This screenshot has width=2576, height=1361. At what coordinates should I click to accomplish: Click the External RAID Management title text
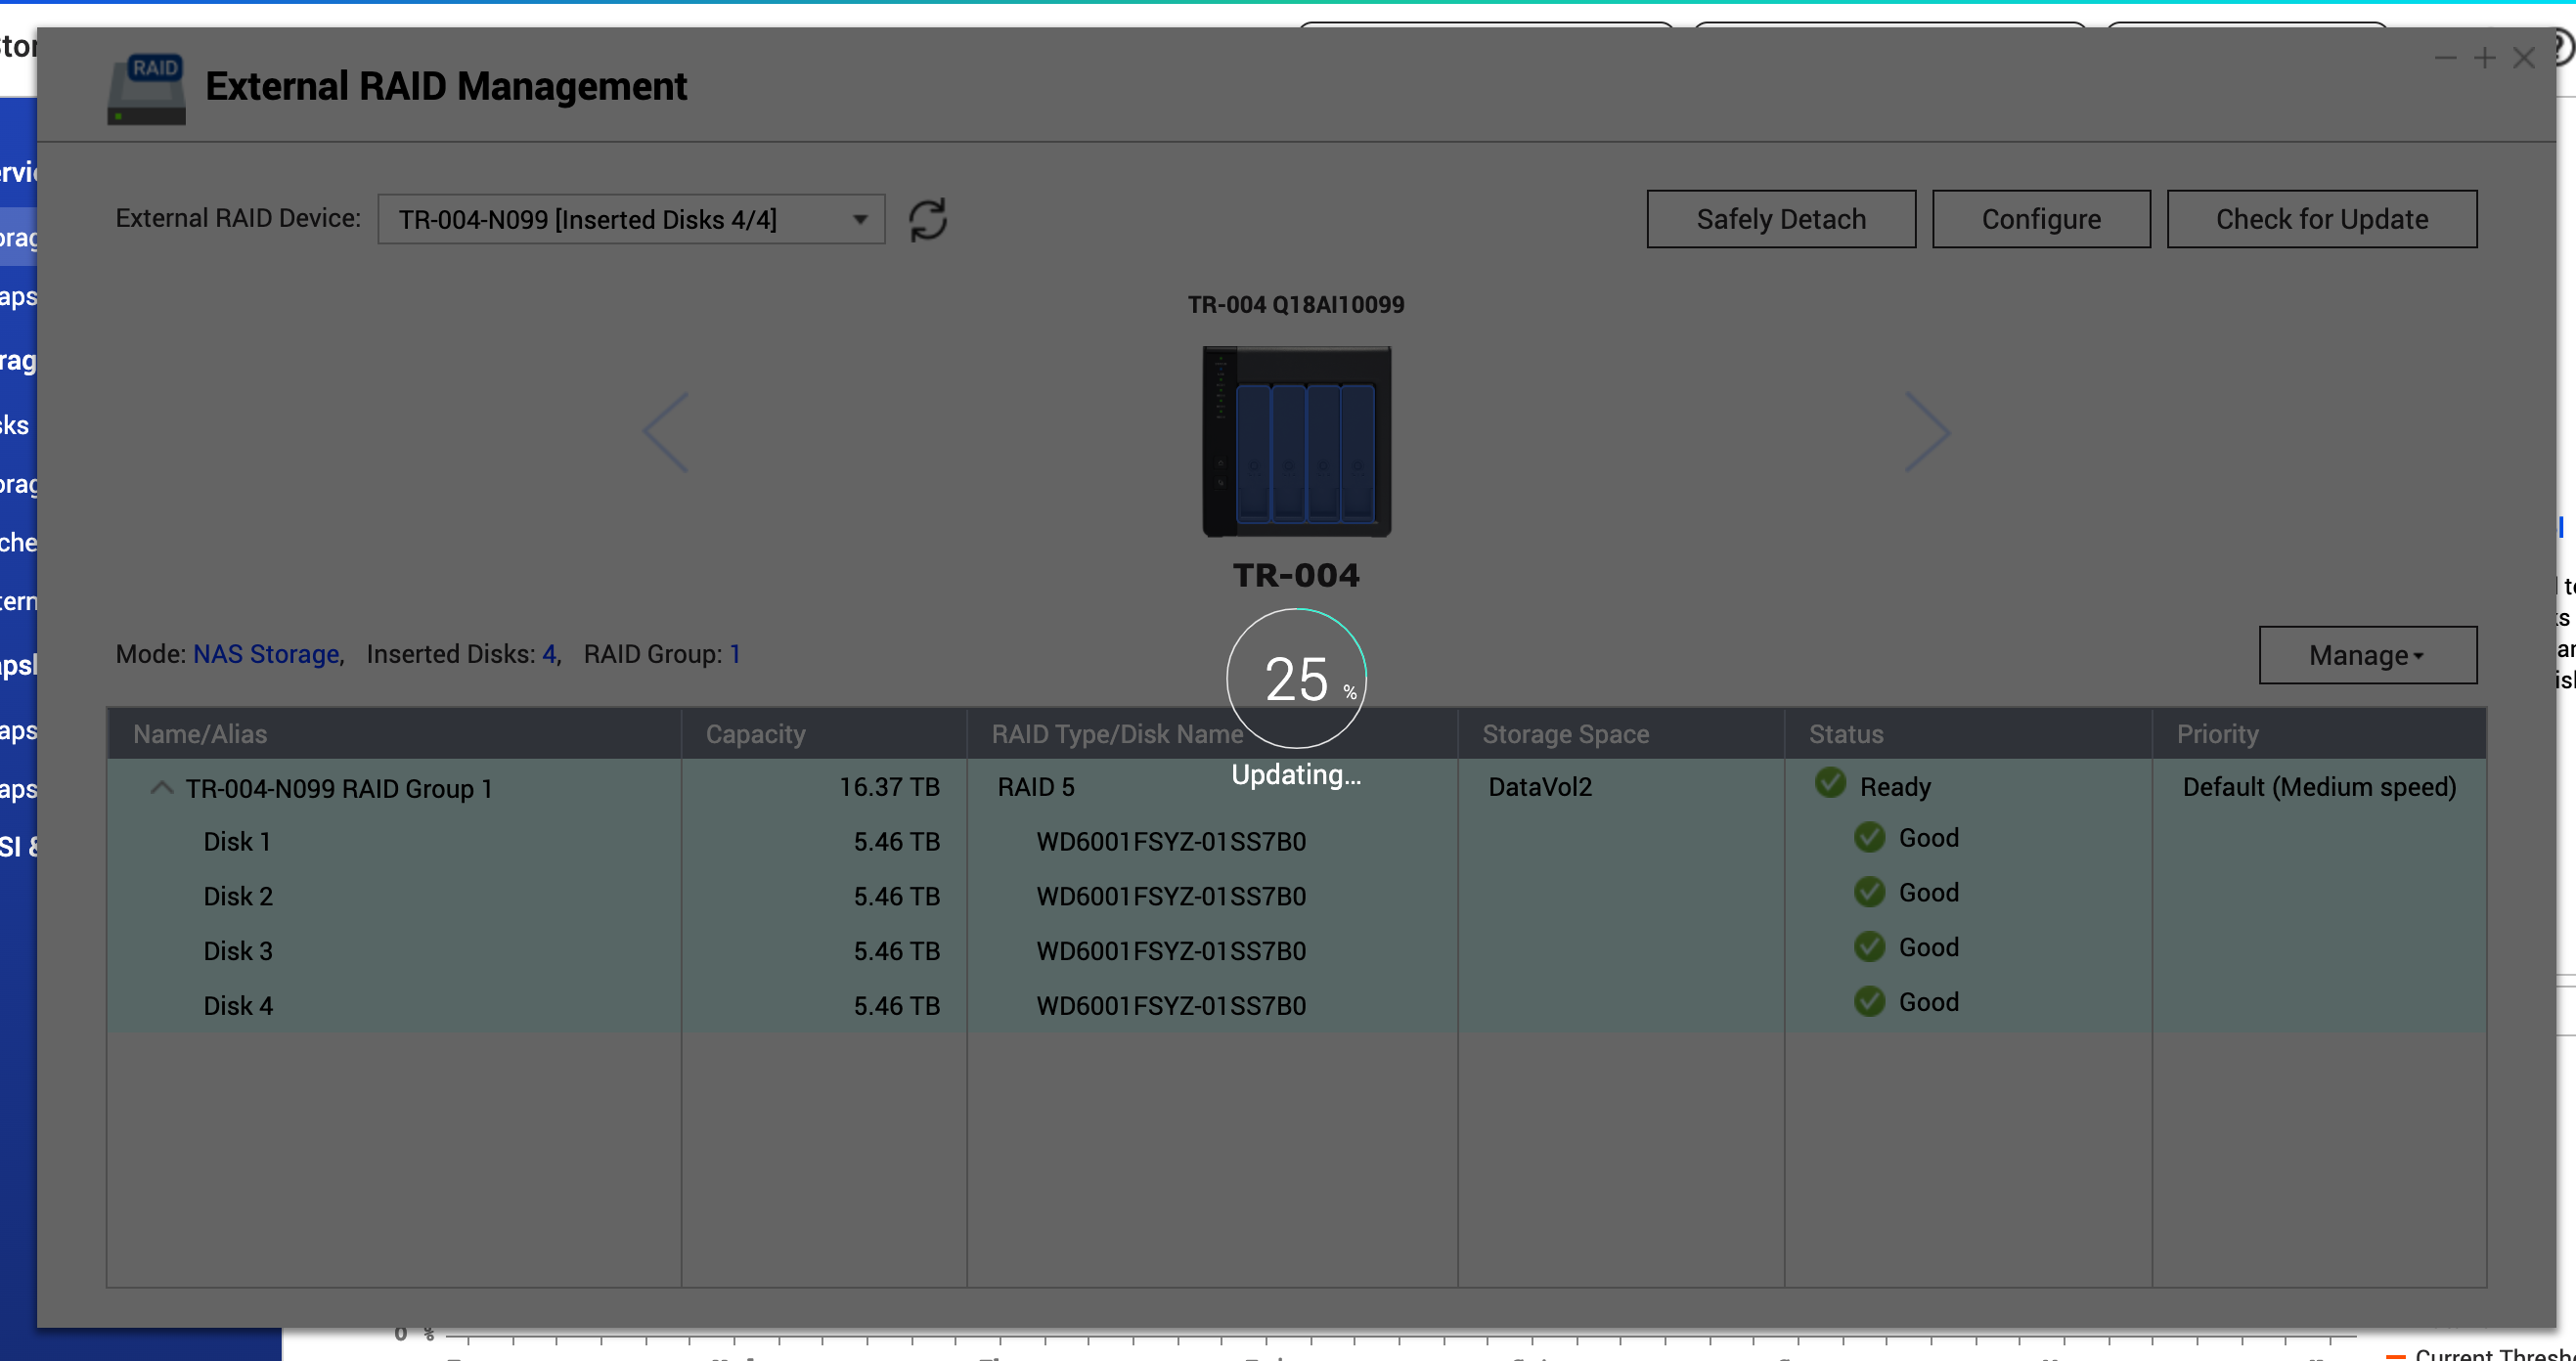446,86
